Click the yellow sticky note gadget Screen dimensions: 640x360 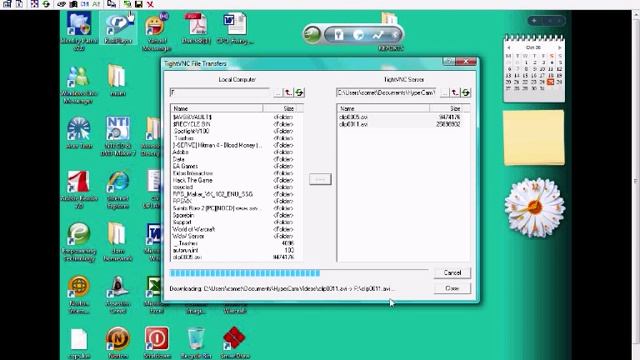(534, 138)
